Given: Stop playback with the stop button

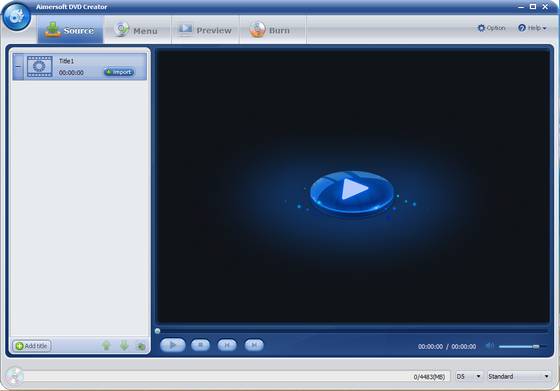Looking at the screenshot, I should [200, 345].
